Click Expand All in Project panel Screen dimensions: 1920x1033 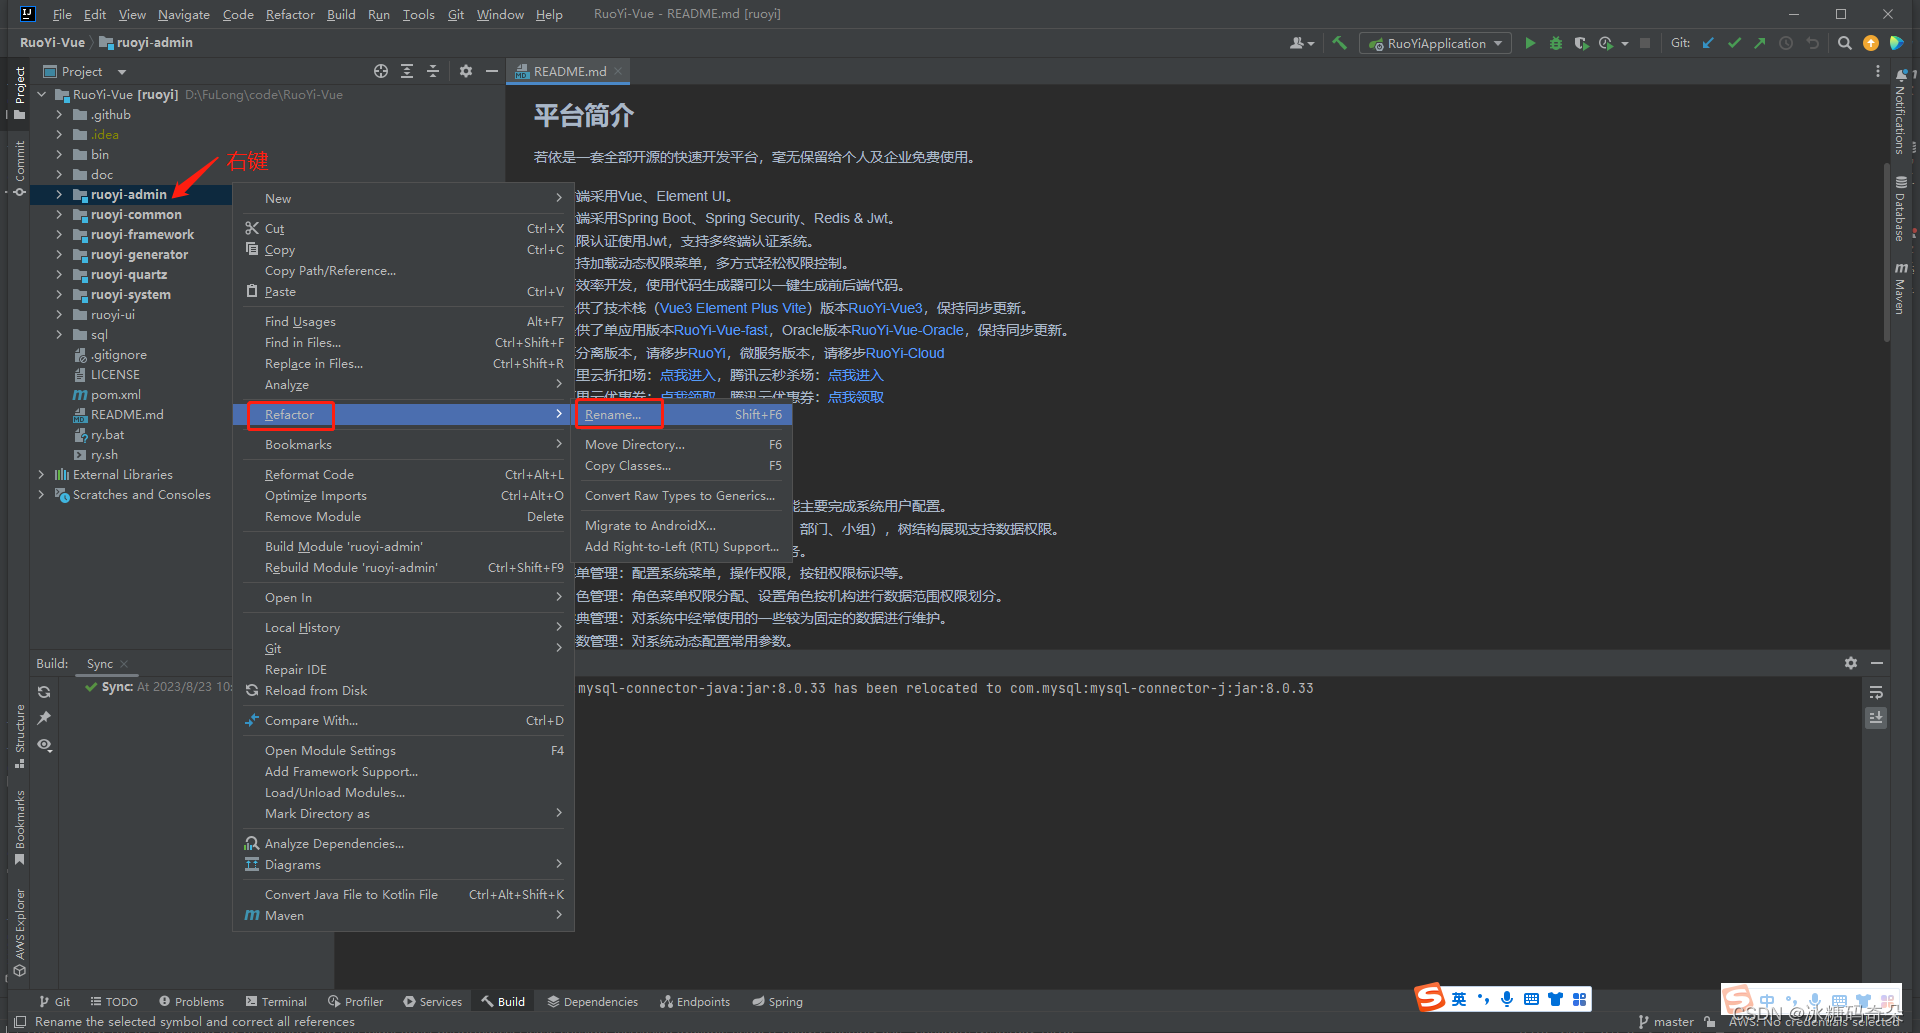coord(407,71)
